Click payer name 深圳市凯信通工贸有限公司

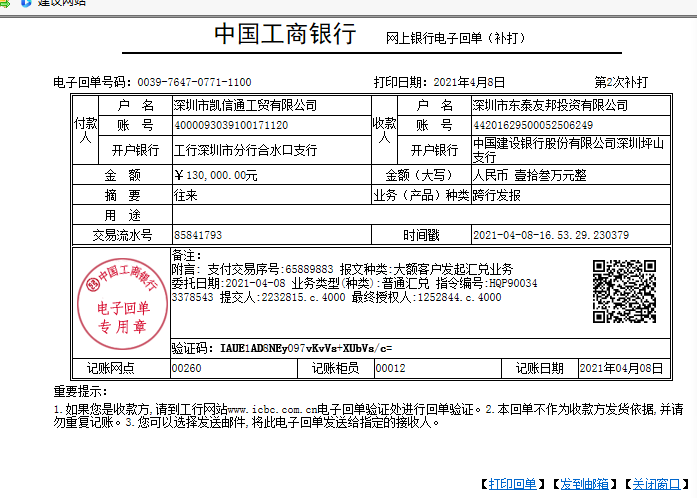click(x=245, y=105)
